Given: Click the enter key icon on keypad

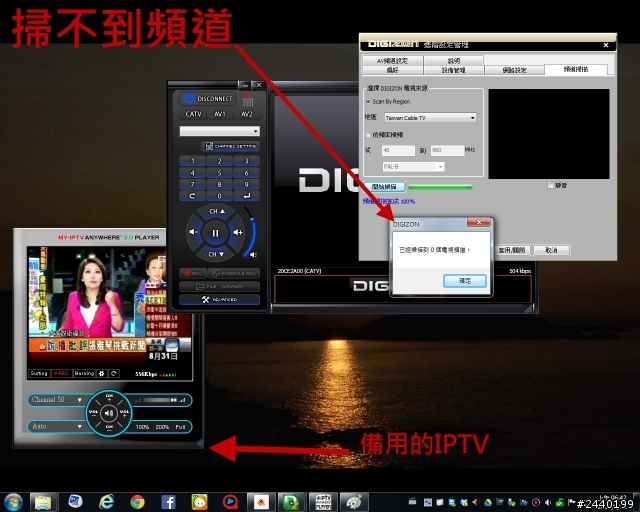Looking at the screenshot, I should 246,196.
